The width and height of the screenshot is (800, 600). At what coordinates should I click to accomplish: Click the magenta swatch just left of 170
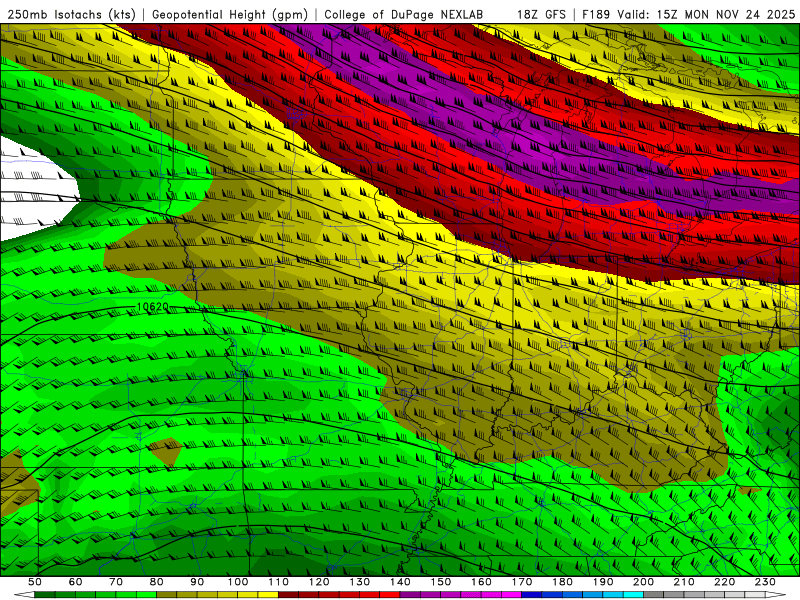pos(511,595)
